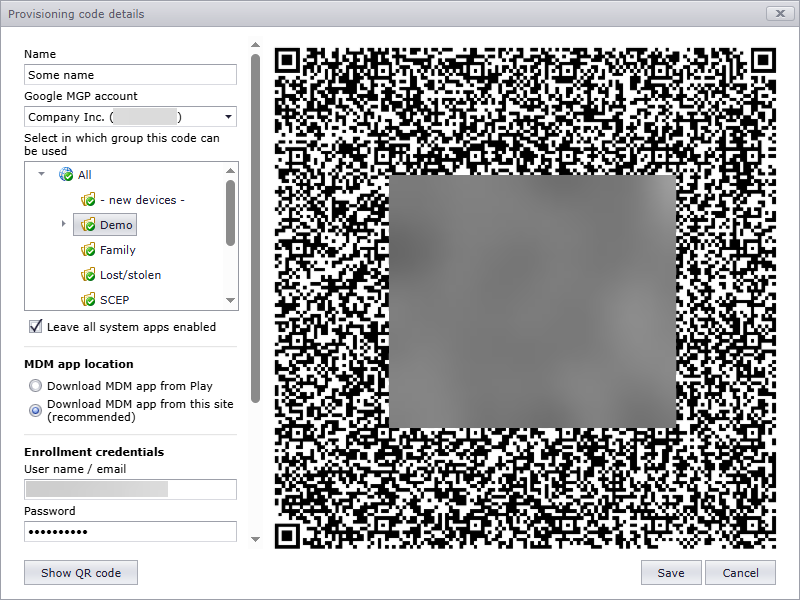Save the provisioning code
The width and height of the screenshot is (800, 600).
pos(670,573)
